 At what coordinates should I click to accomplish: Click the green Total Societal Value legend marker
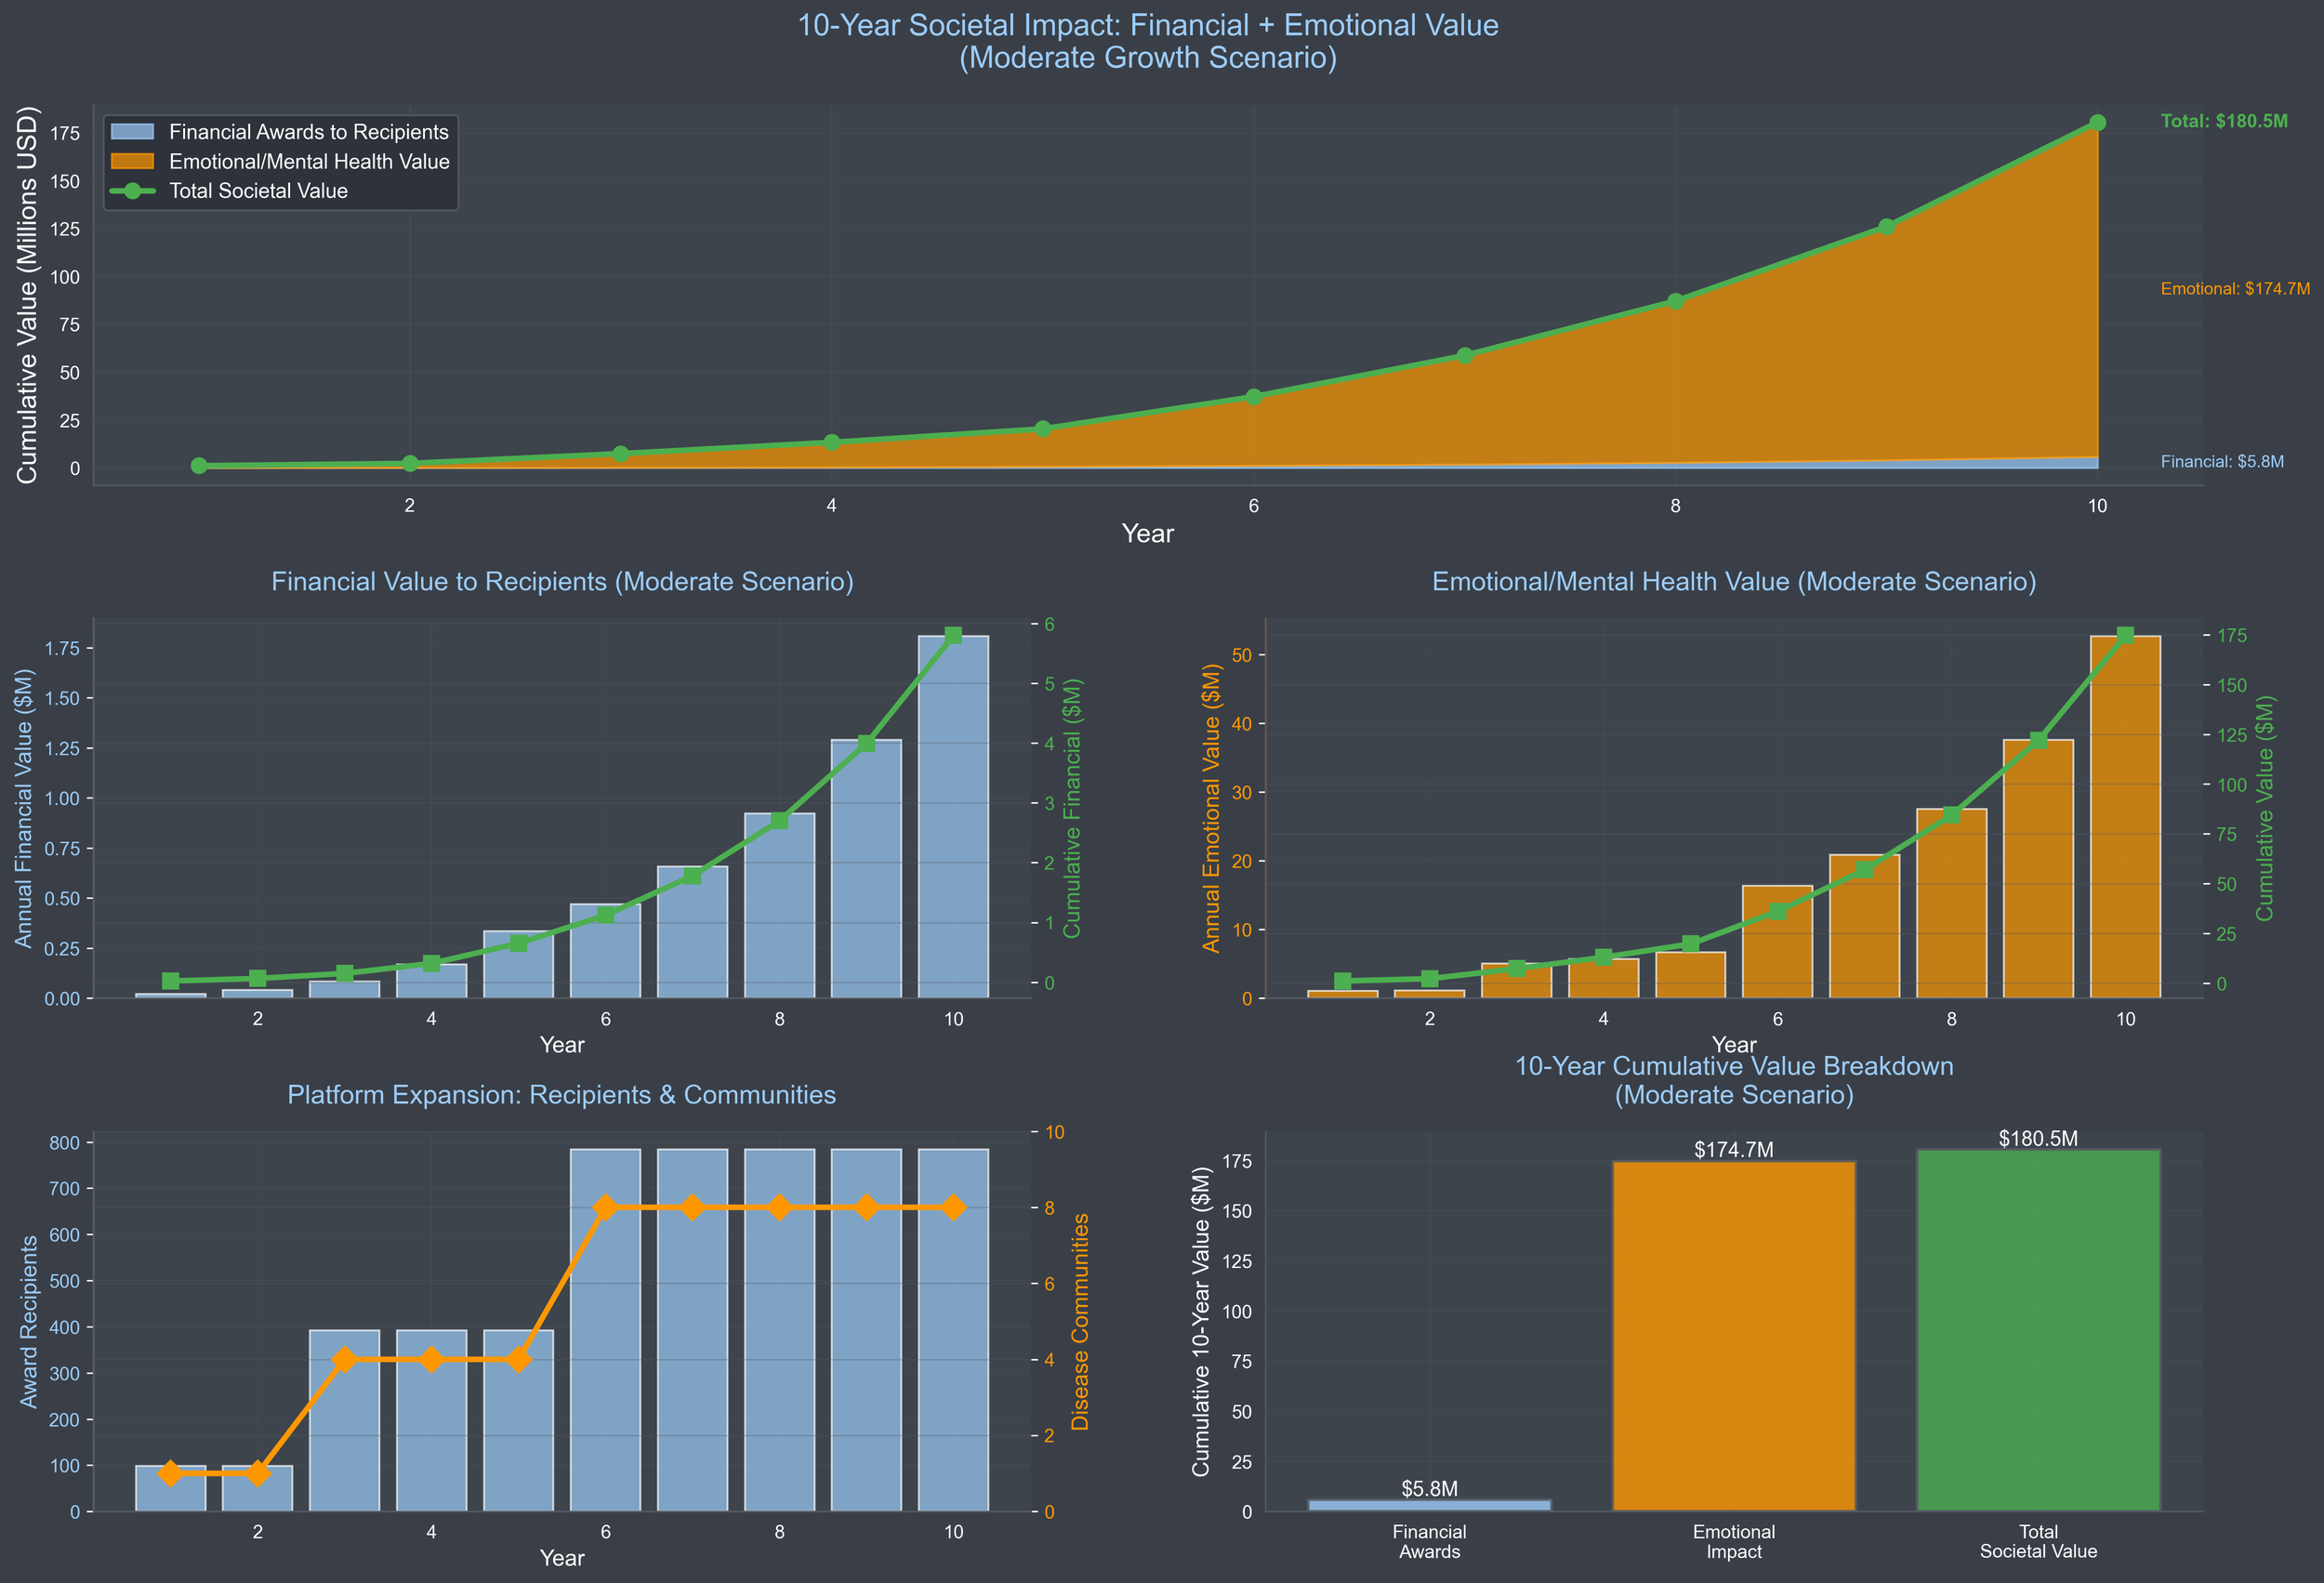[132, 191]
